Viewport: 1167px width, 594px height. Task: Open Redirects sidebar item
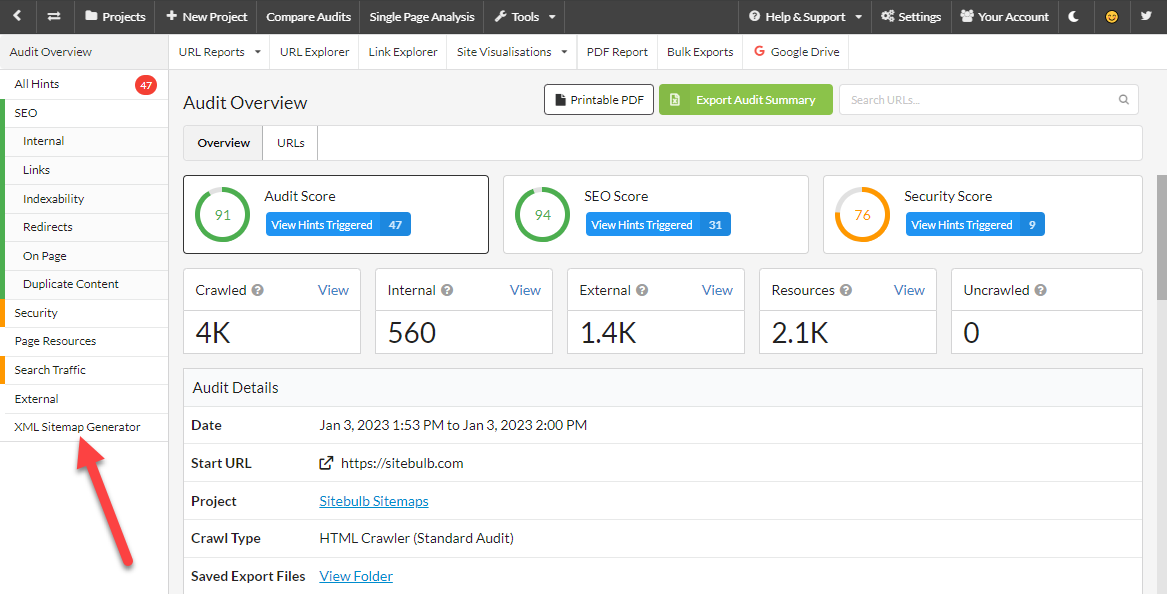point(86,227)
